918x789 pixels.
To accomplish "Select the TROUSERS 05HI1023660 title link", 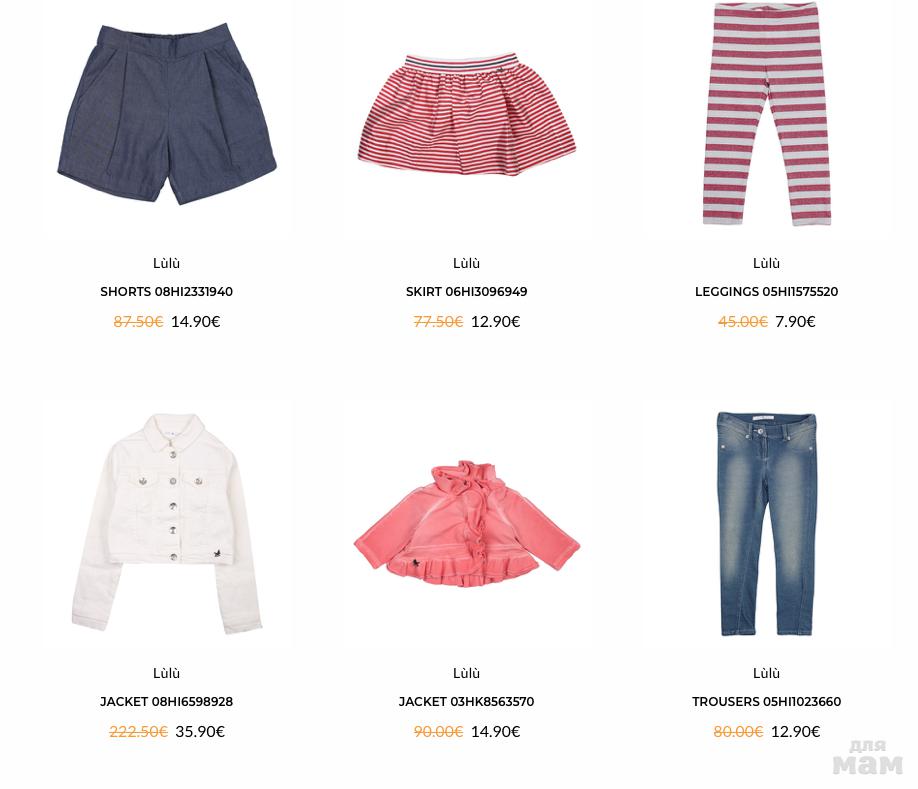I will click(x=766, y=701).
